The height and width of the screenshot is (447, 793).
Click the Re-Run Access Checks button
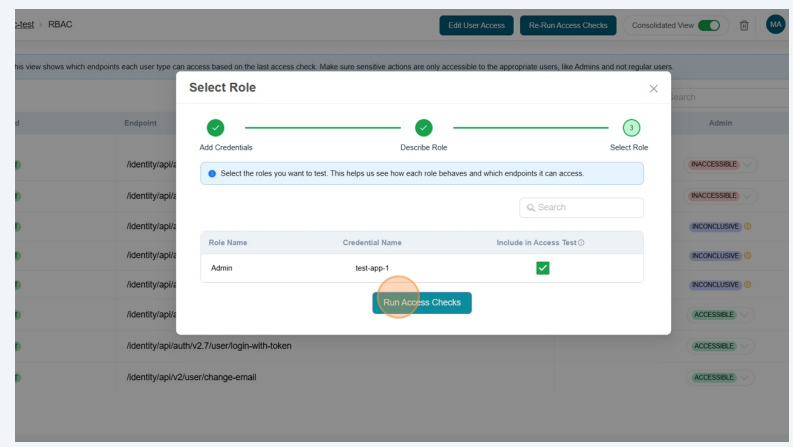click(x=568, y=24)
